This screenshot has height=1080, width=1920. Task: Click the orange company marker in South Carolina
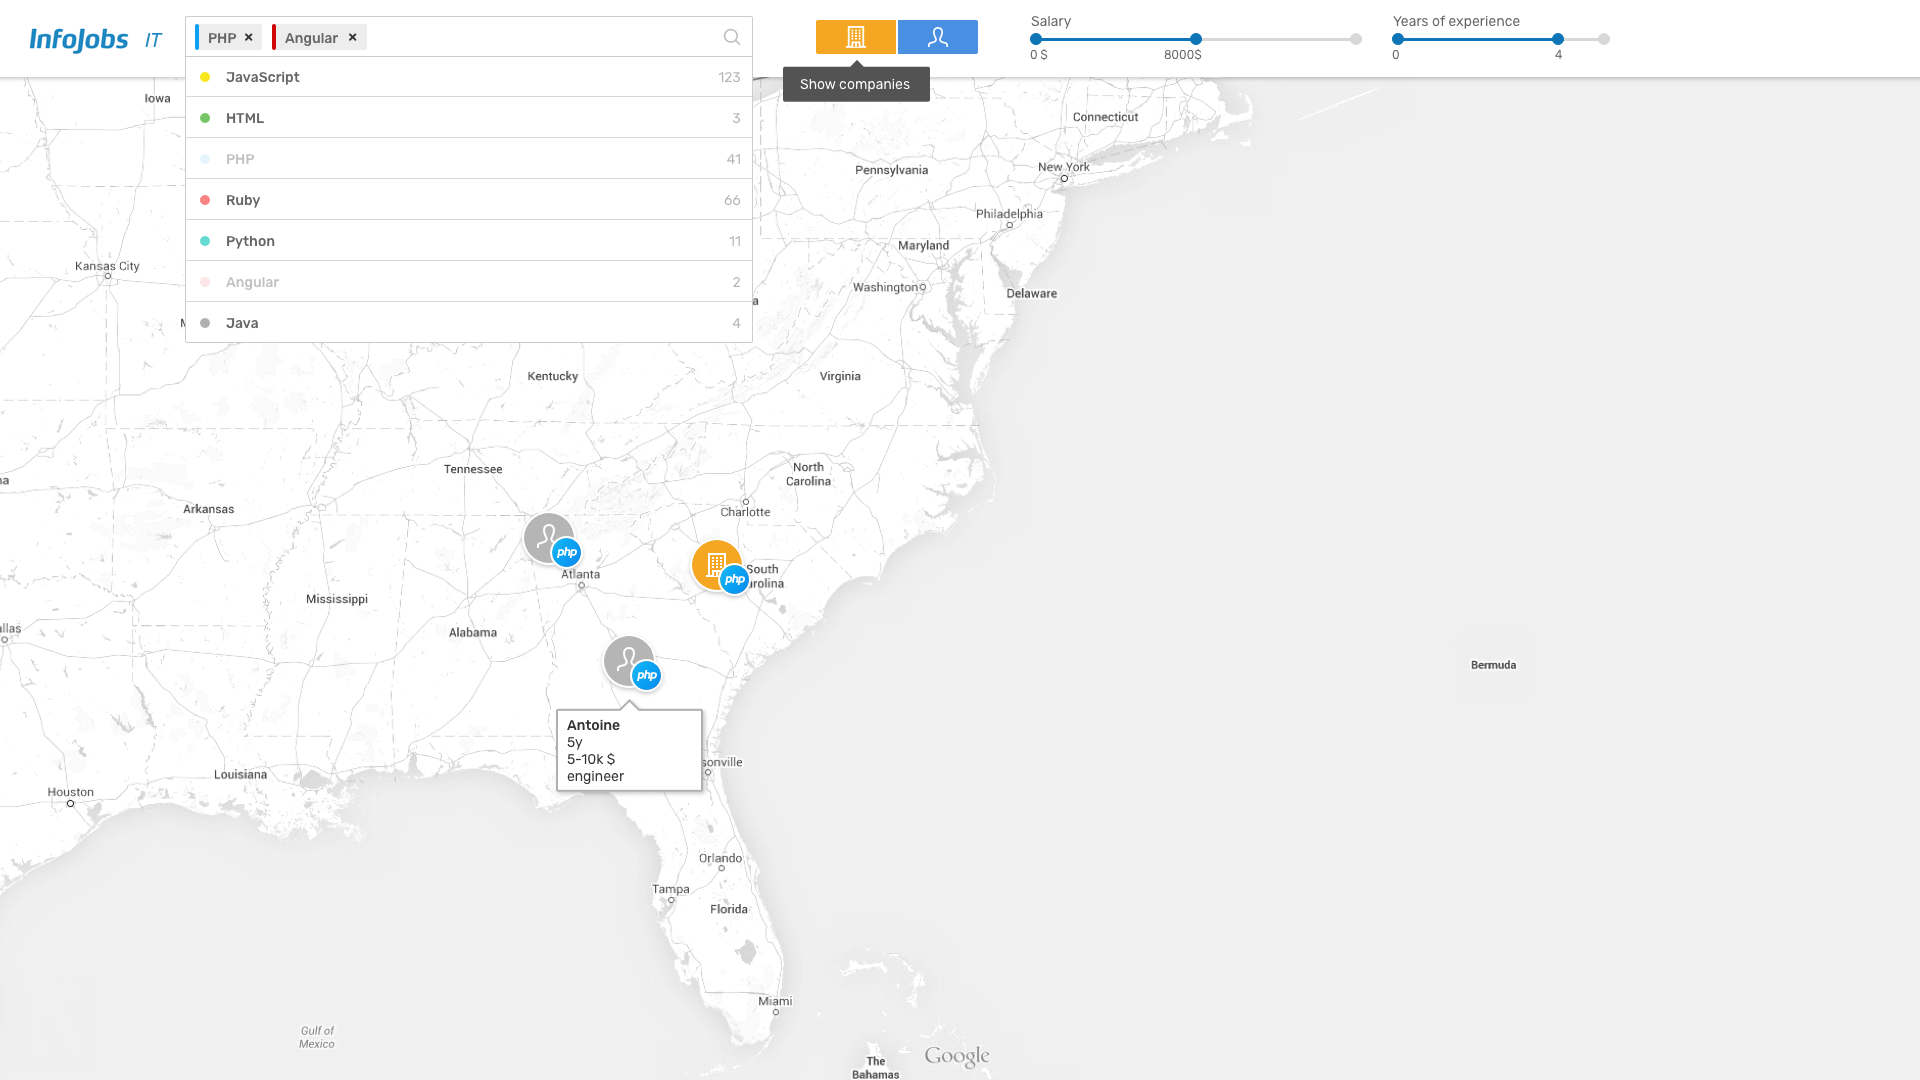coord(713,563)
